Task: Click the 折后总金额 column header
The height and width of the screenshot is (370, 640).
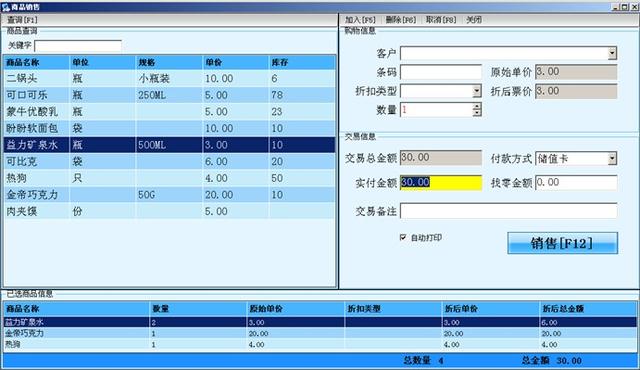Action: [x=588, y=309]
